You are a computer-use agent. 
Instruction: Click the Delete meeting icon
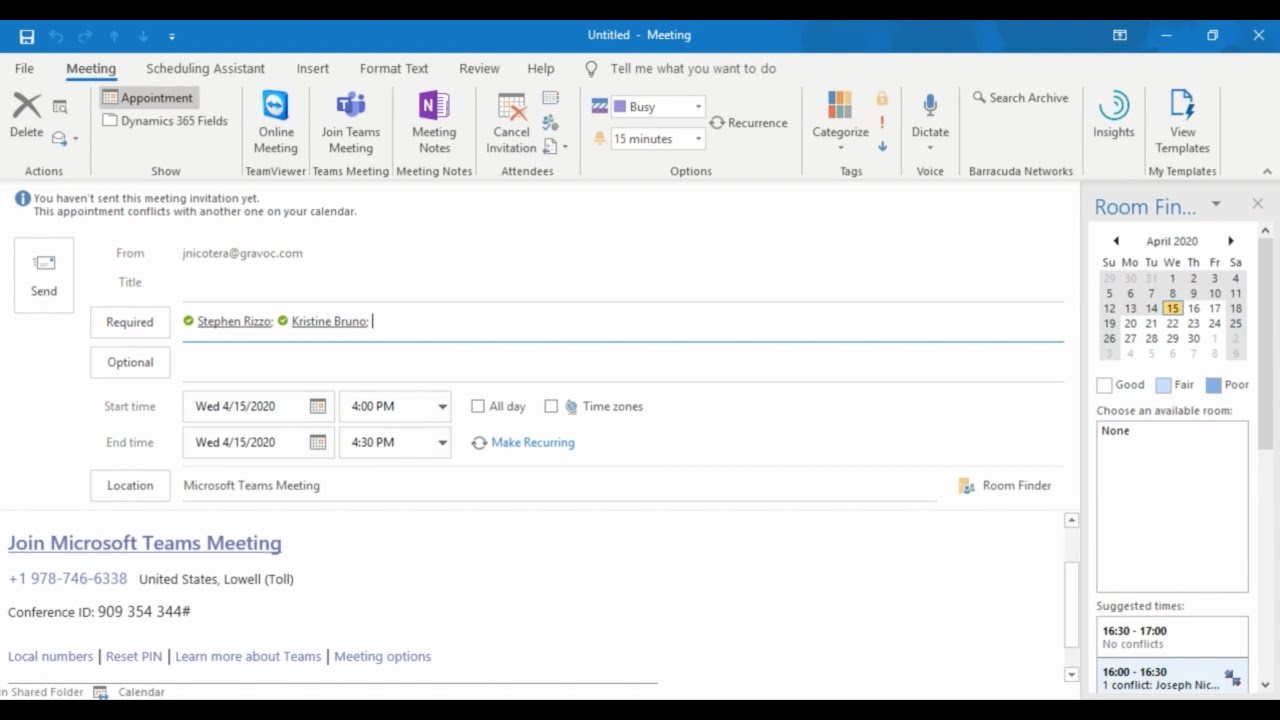point(26,106)
